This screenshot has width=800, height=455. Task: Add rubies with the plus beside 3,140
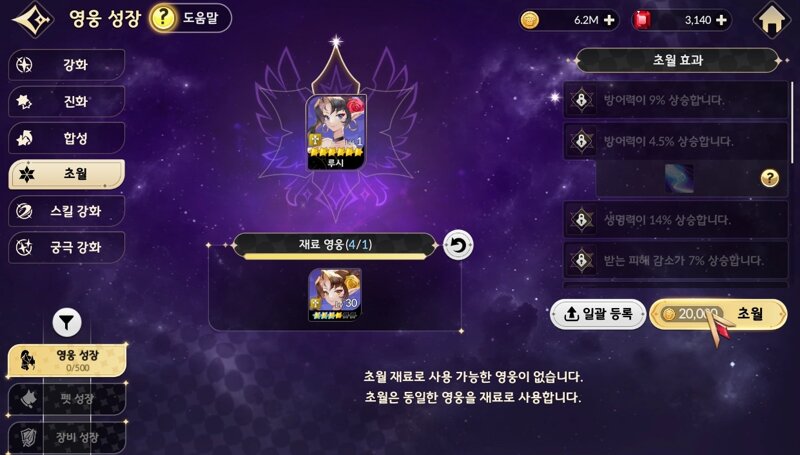tap(721, 20)
